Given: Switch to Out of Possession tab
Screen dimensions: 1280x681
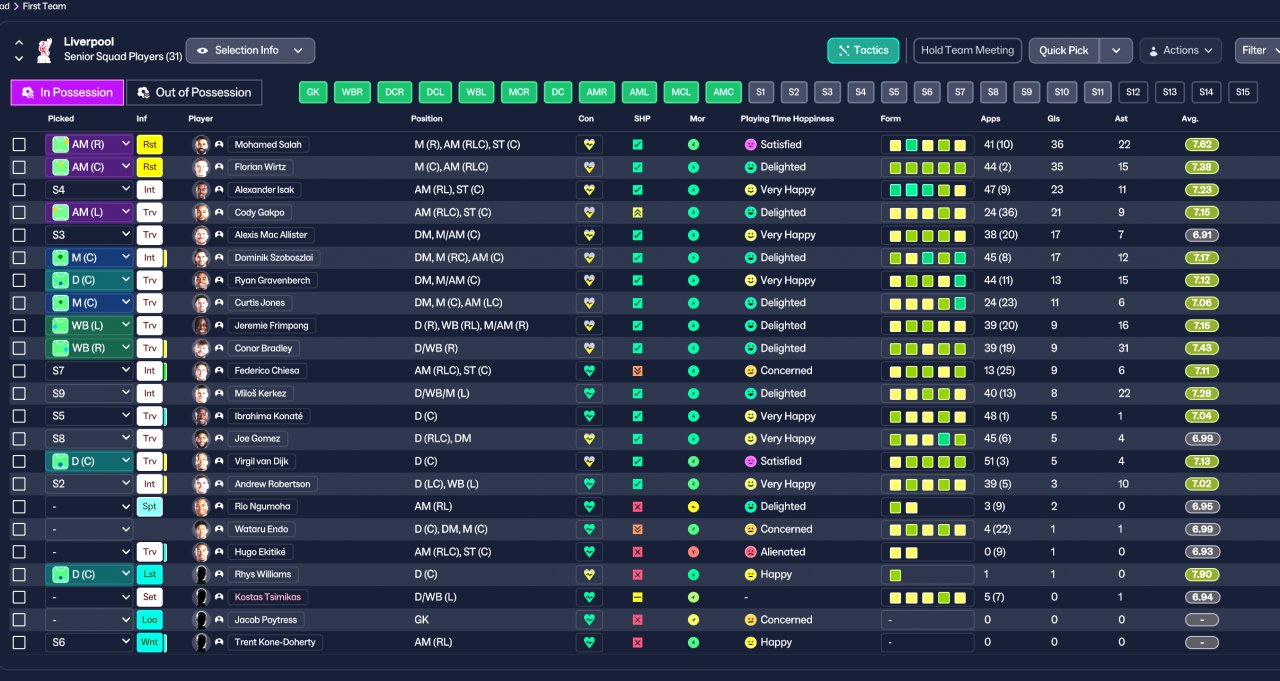Looking at the screenshot, I should [x=194, y=92].
